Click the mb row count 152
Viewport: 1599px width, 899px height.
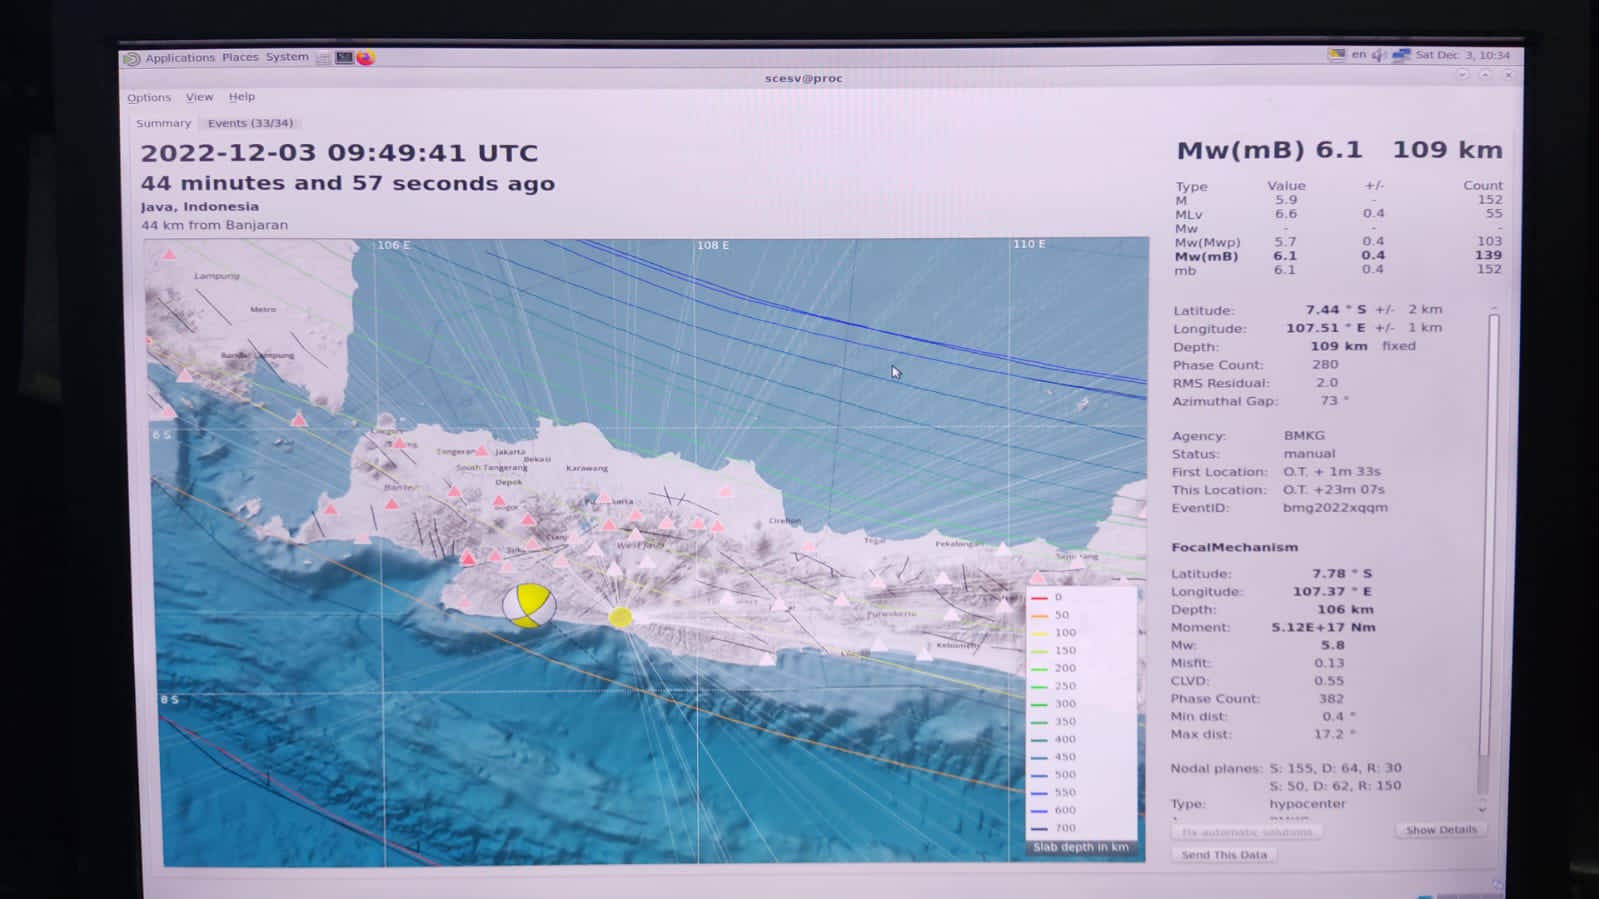[1489, 270]
